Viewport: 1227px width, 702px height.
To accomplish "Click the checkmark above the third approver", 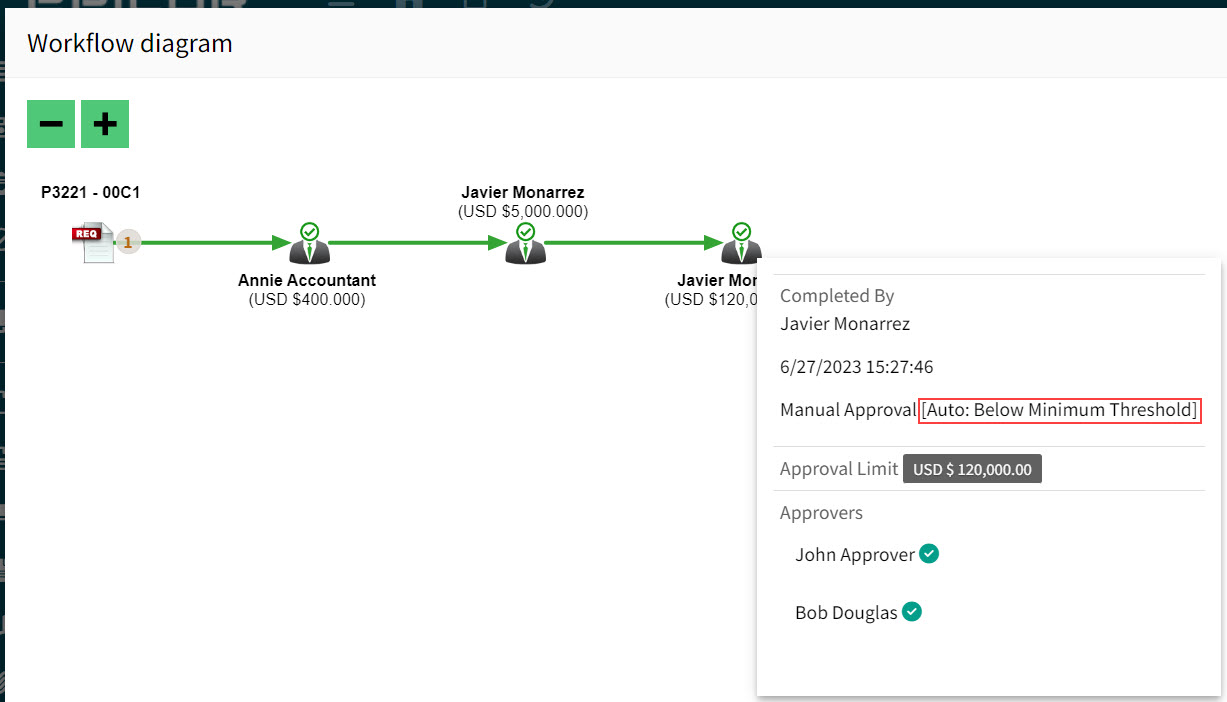I will pyautogui.click(x=741, y=231).
